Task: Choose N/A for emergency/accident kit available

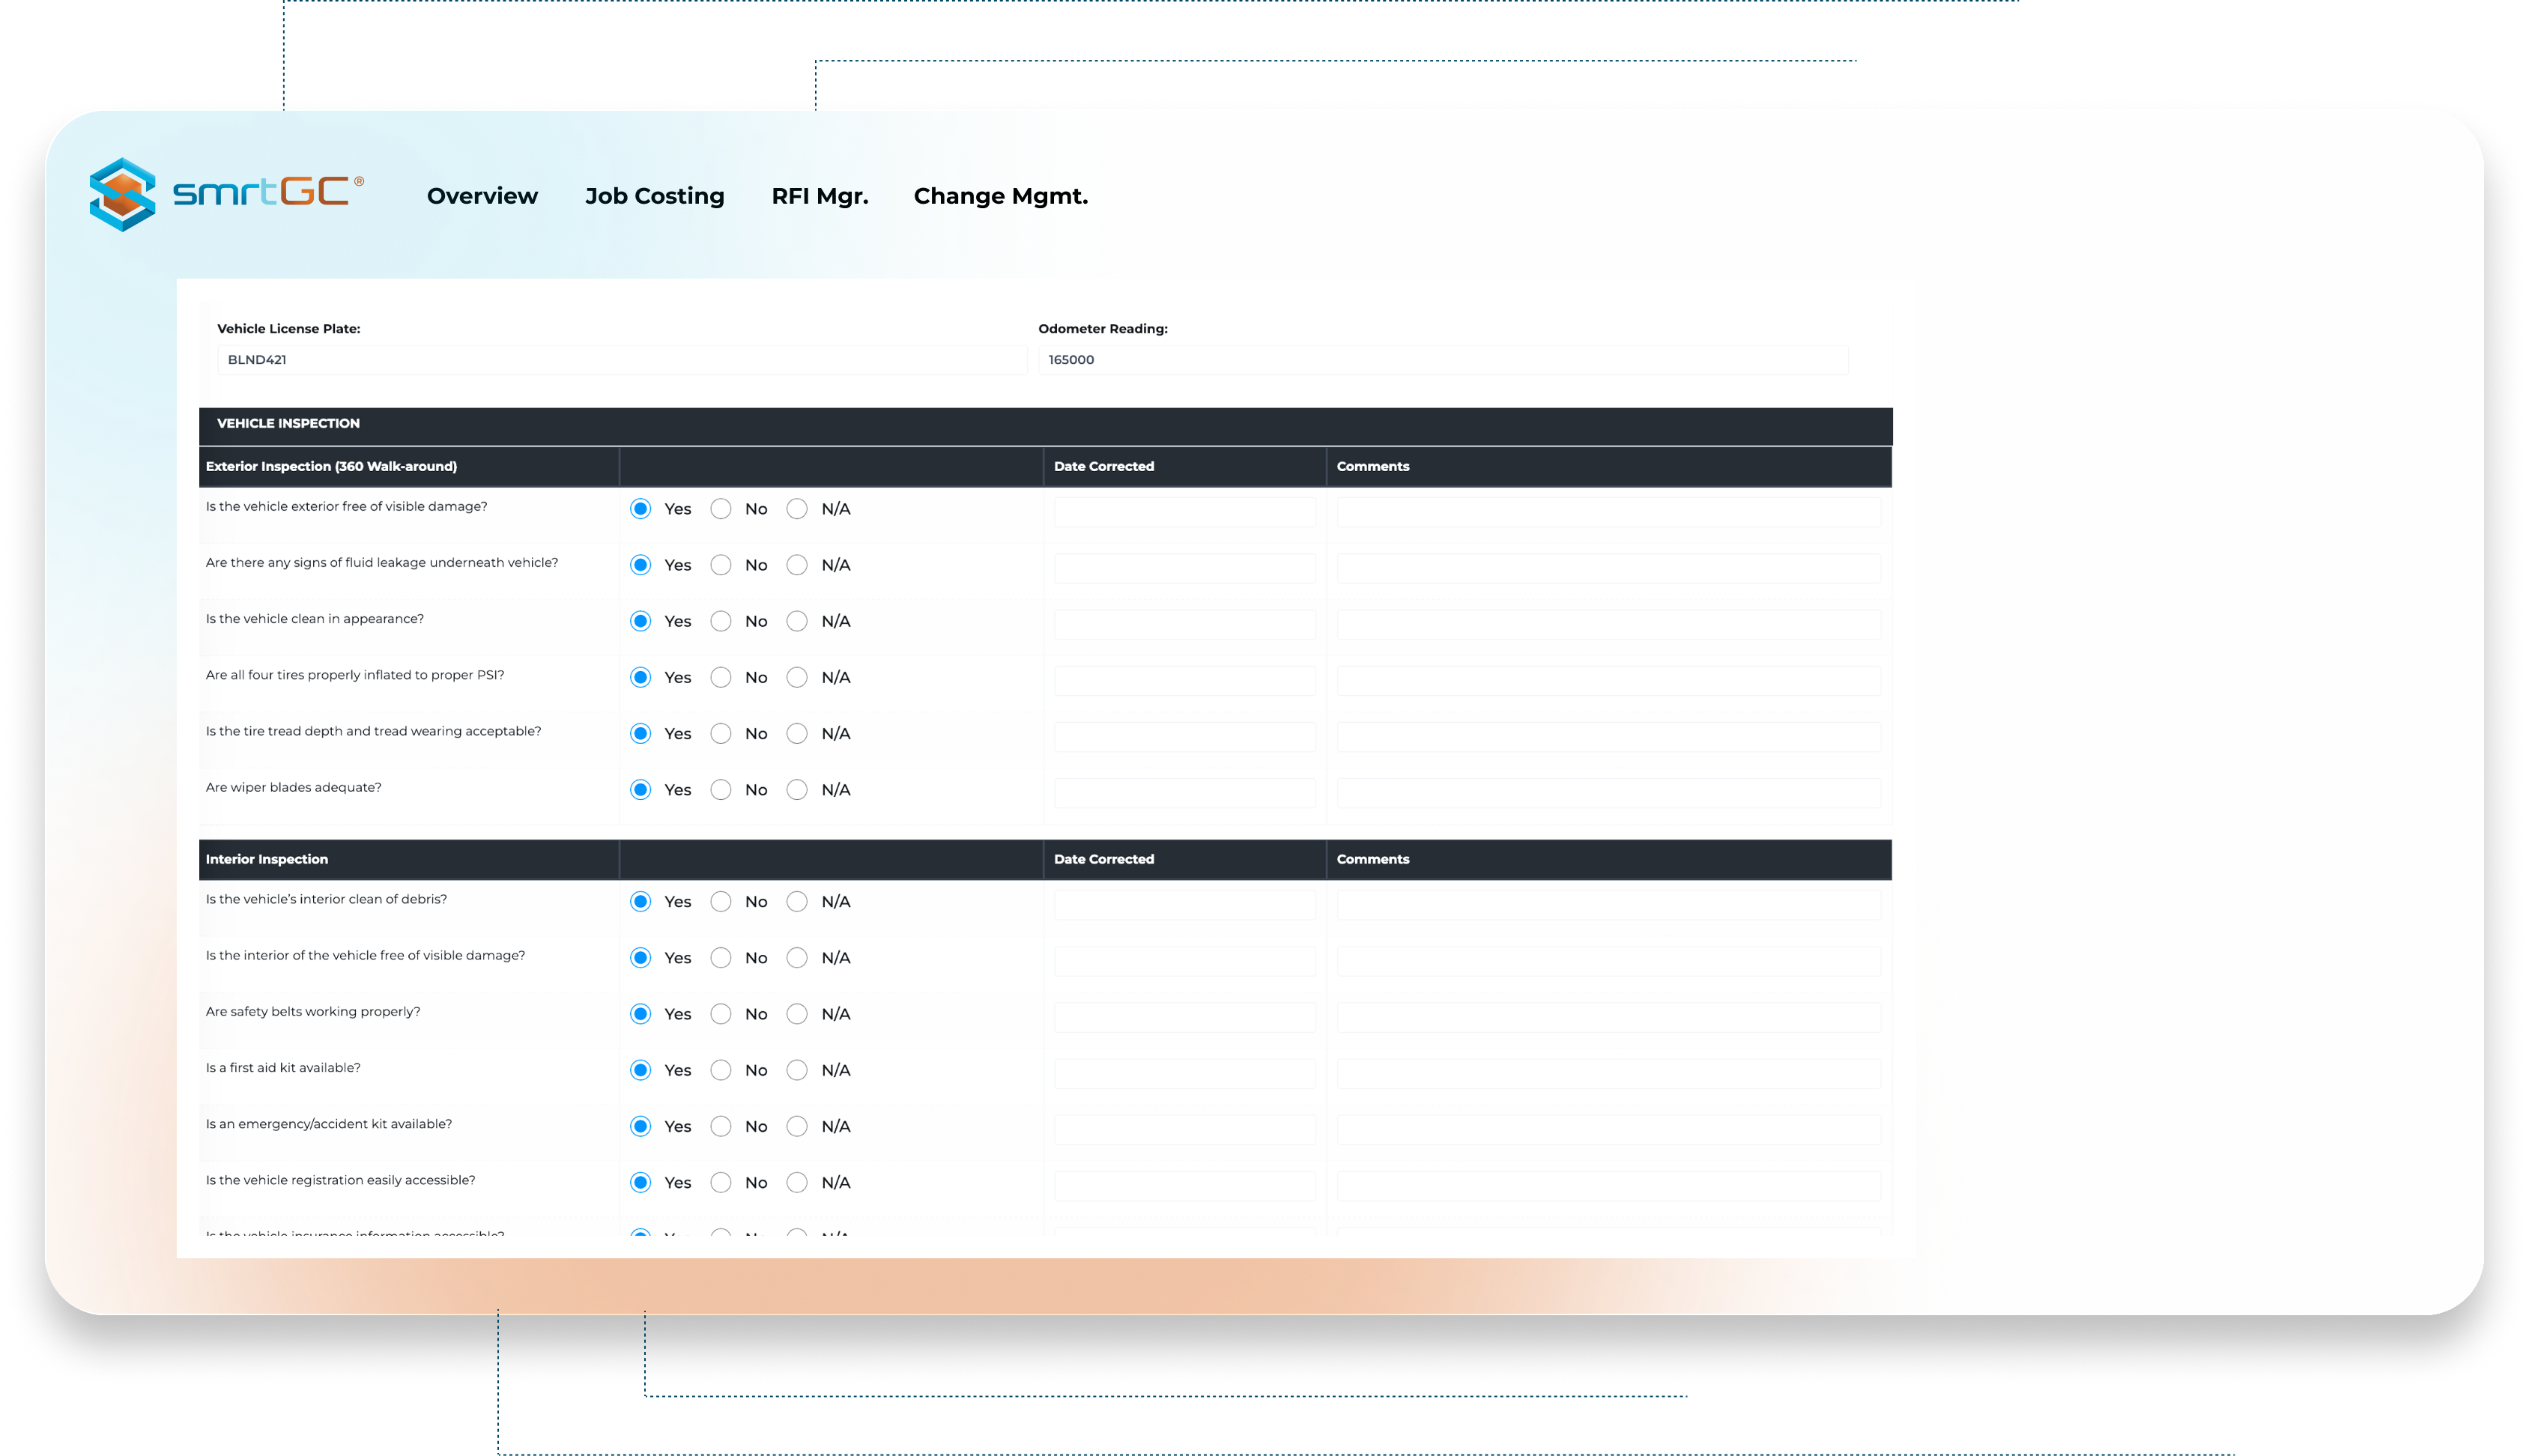Action: point(796,1126)
